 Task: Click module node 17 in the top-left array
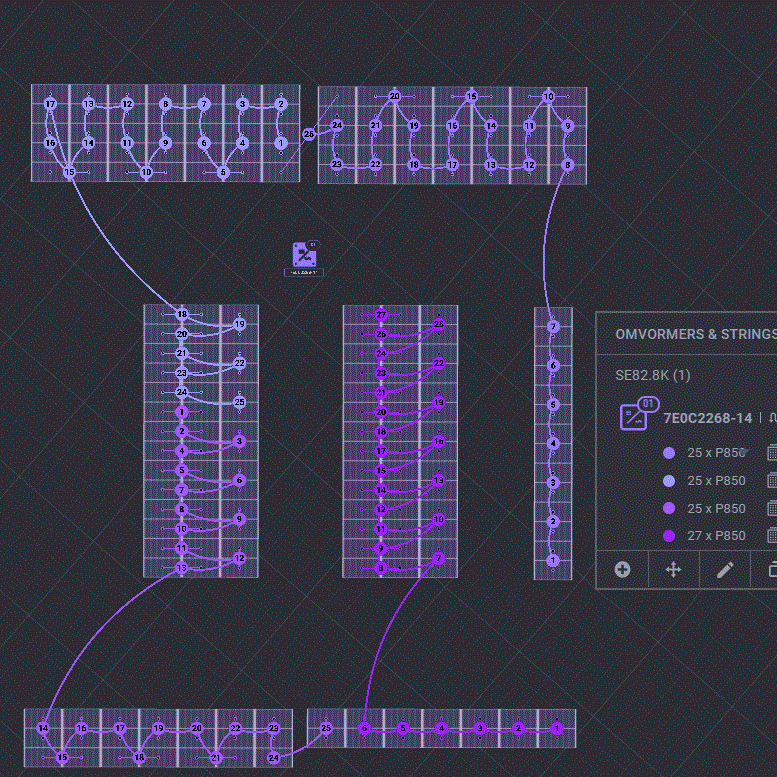click(50, 104)
